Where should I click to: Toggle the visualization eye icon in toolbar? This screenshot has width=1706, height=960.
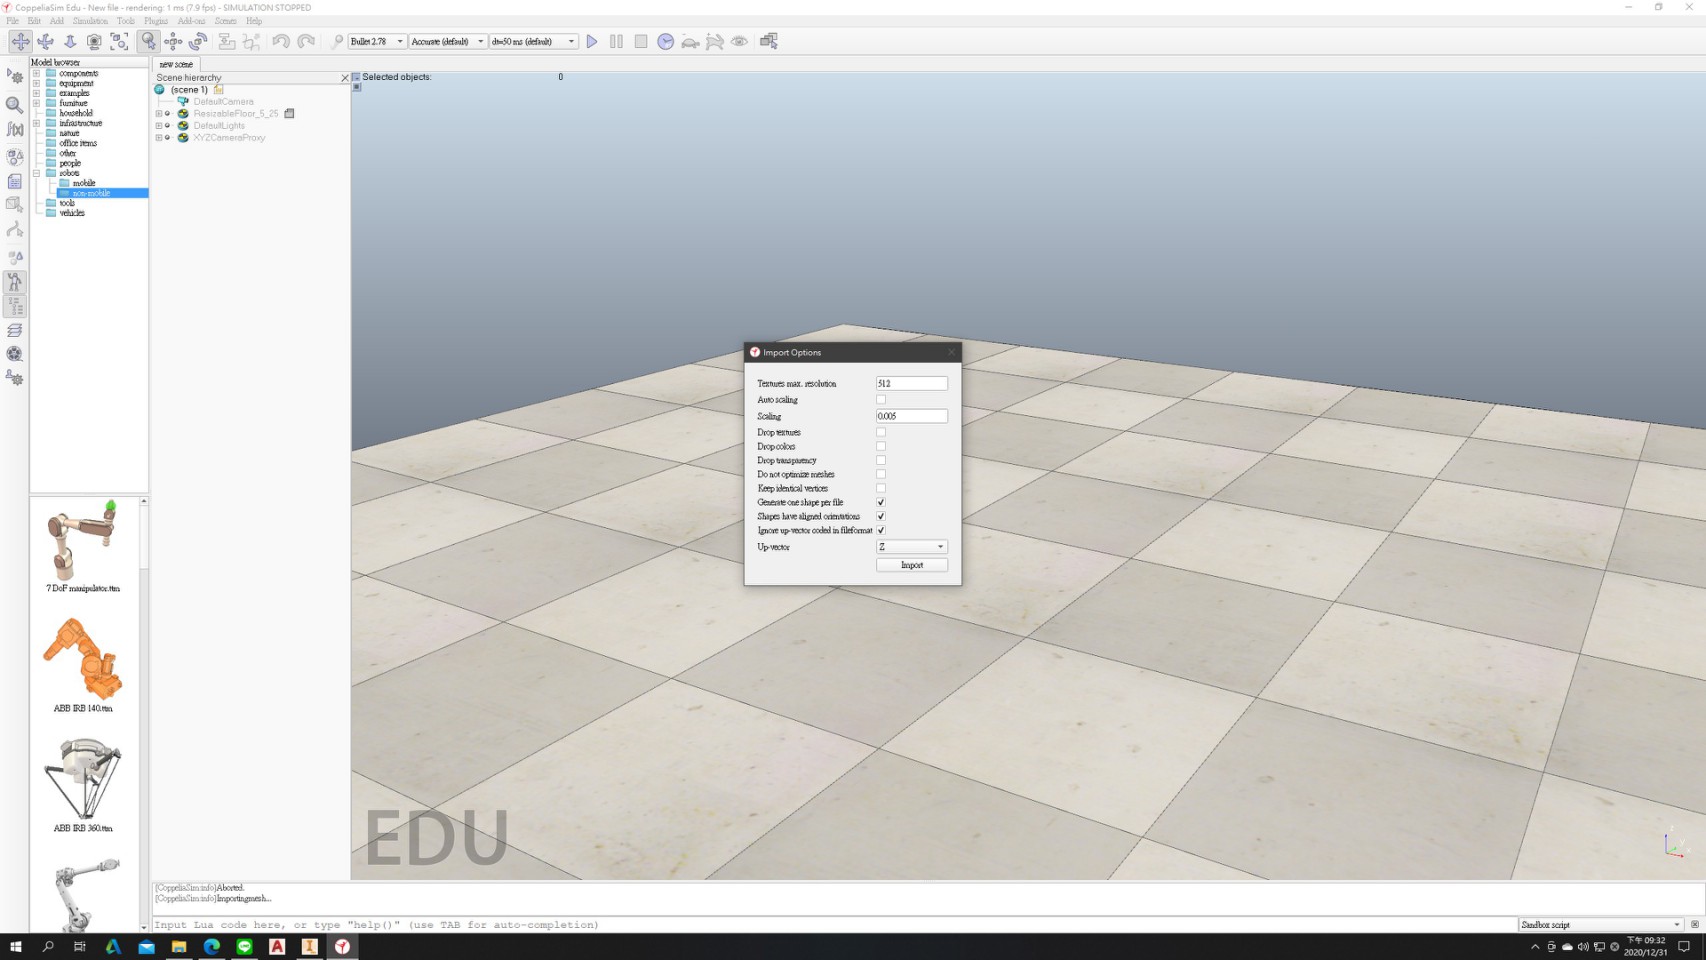click(x=739, y=41)
